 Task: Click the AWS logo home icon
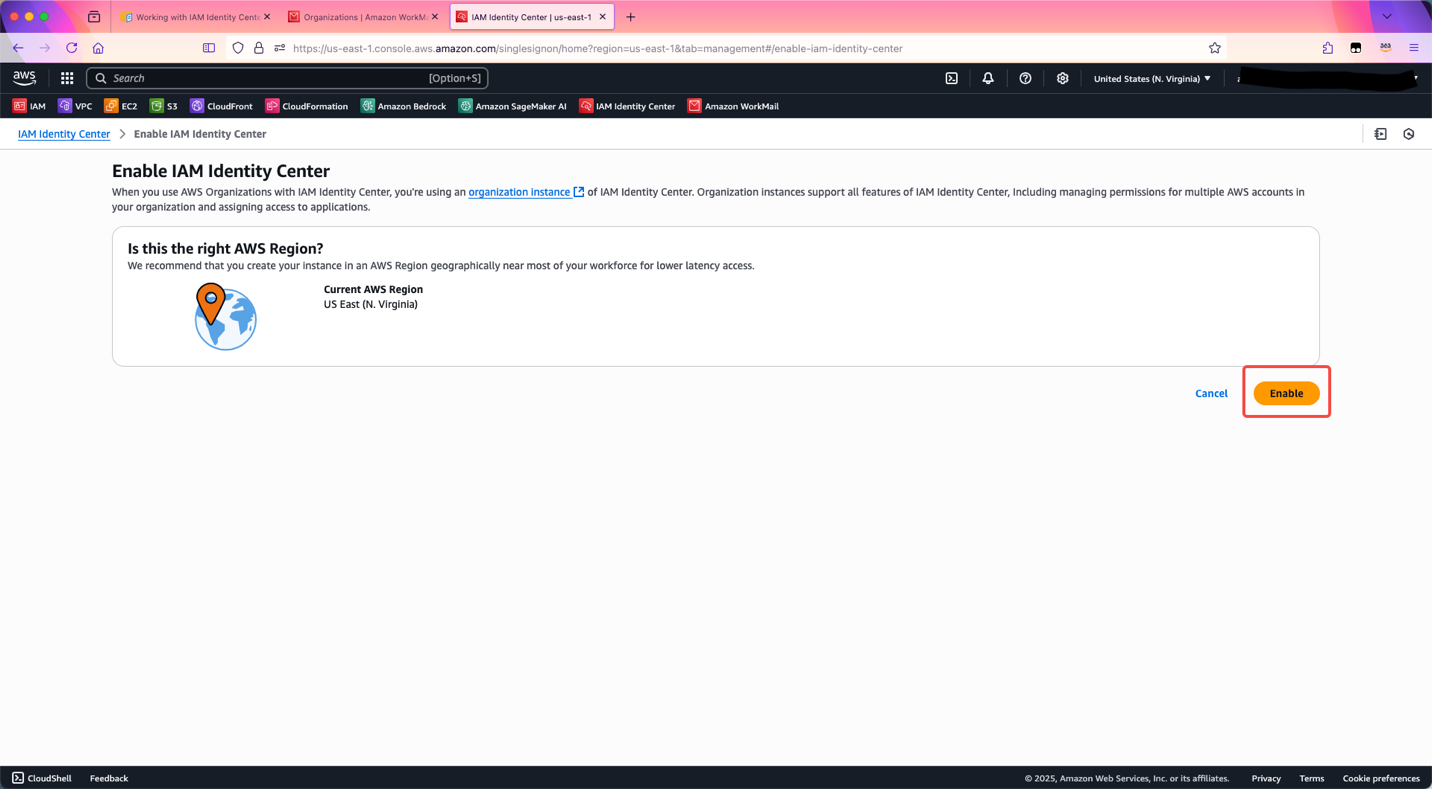(24, 78)
